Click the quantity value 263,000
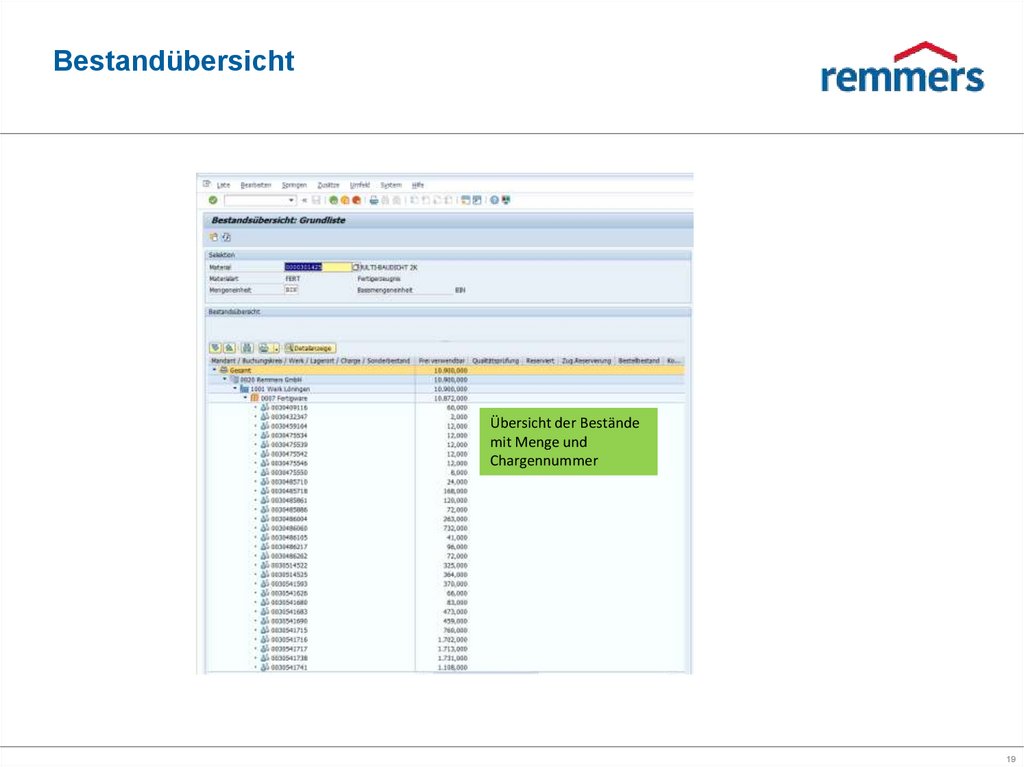This screenshot has height=767, width=1024. 455,519
